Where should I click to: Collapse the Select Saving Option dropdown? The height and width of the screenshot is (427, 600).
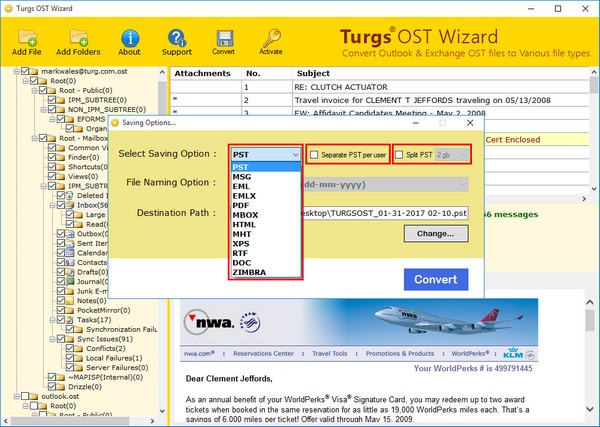click(294, 155)
